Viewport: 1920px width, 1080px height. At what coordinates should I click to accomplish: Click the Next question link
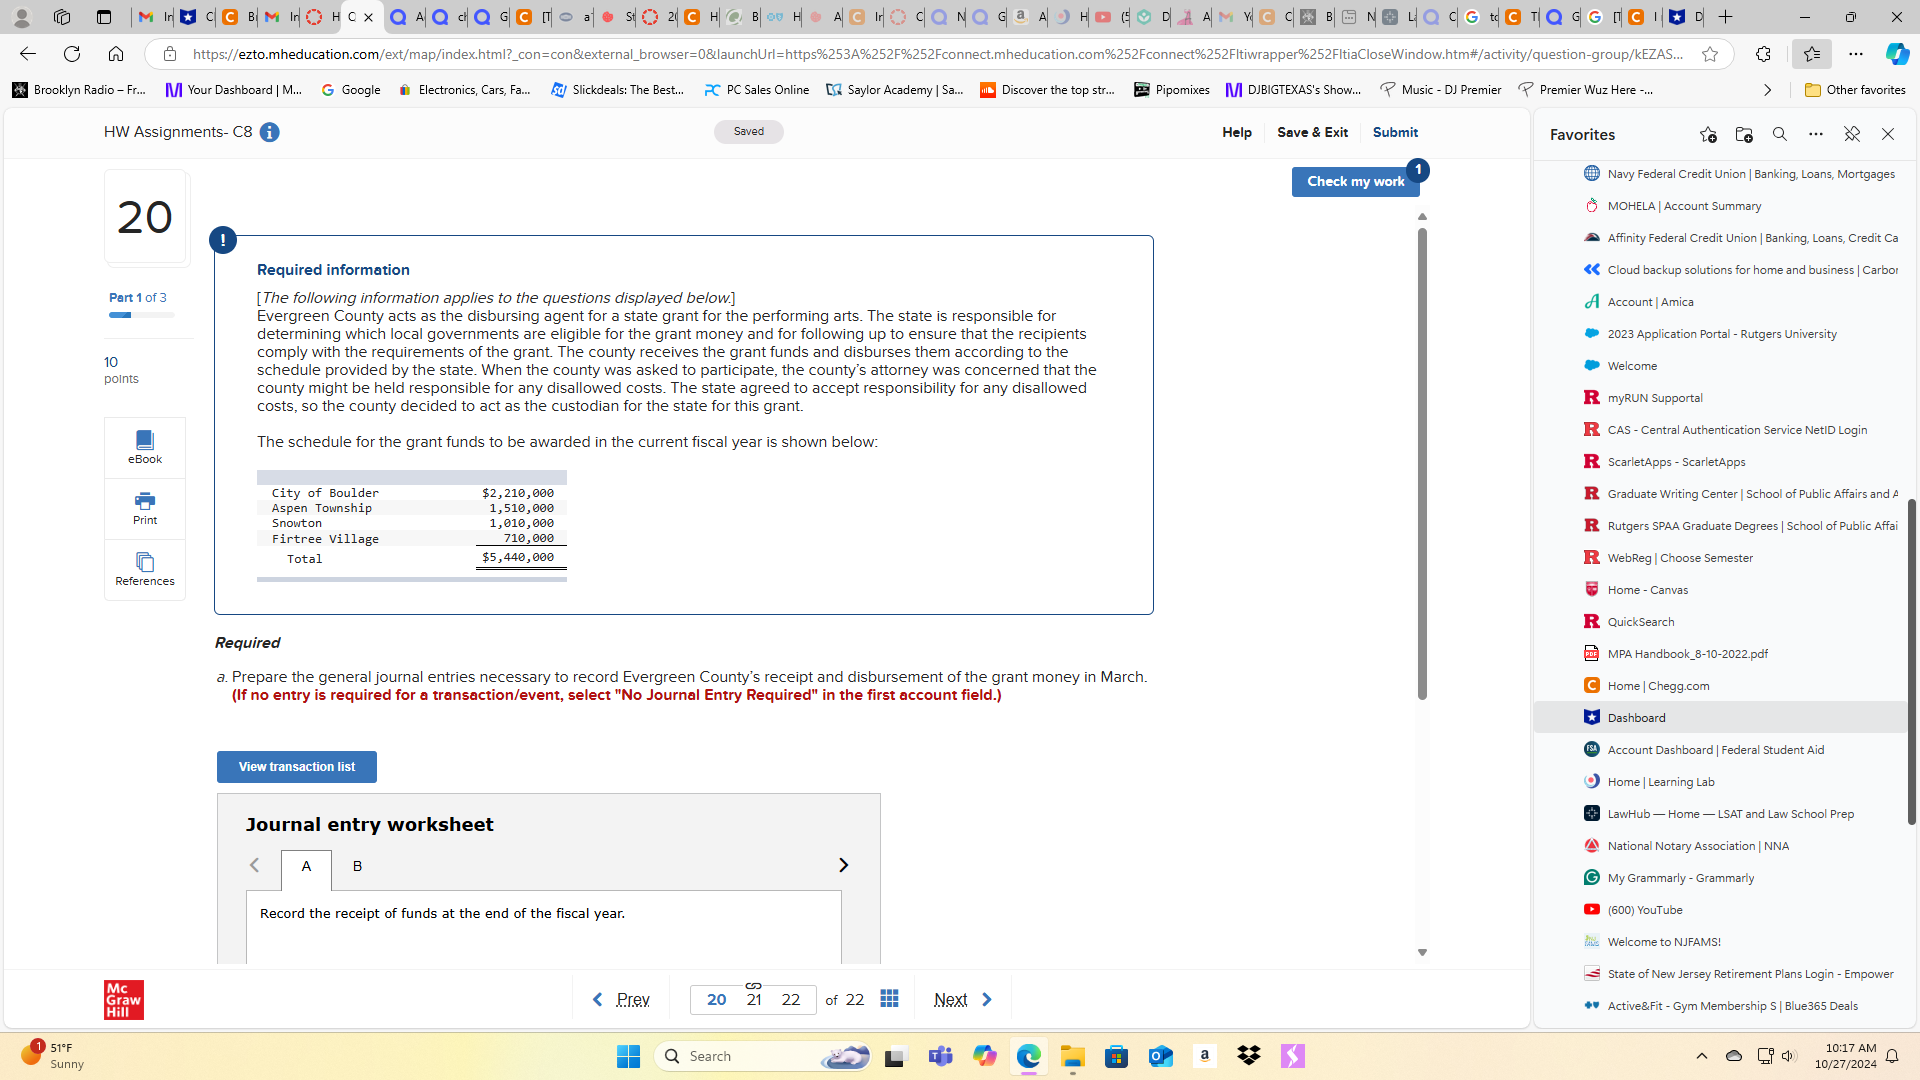[x=951, y=999]
